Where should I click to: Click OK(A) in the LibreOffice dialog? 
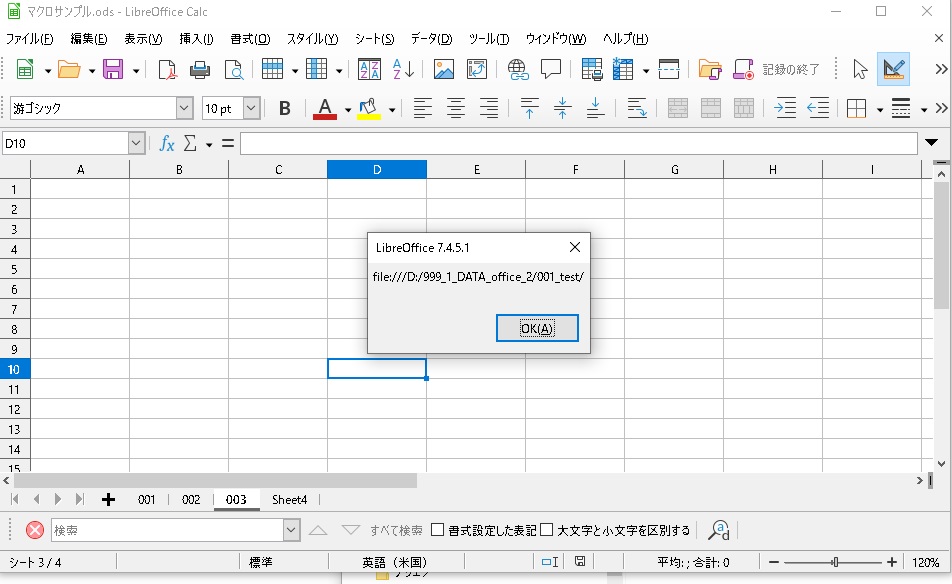click(x=537, y=328)
